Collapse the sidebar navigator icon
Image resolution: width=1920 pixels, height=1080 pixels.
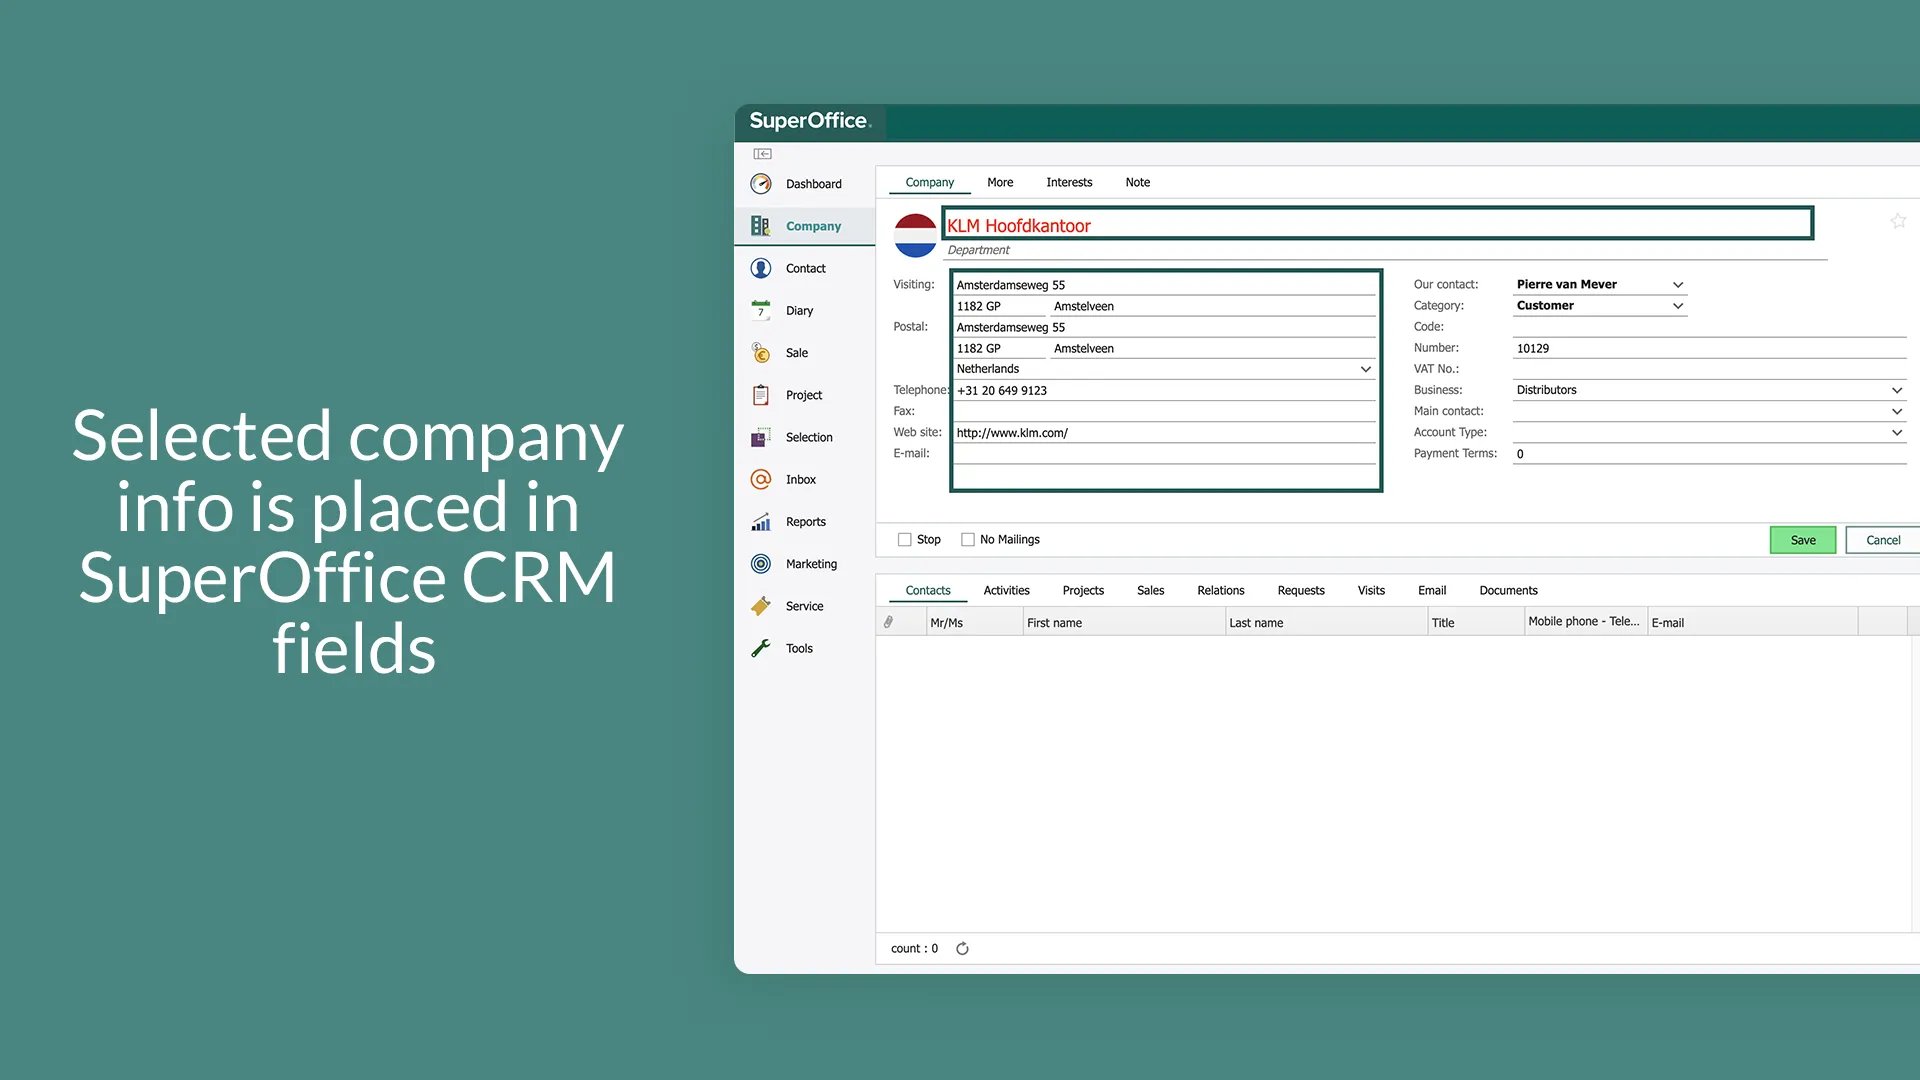click(x=763, y=154)
